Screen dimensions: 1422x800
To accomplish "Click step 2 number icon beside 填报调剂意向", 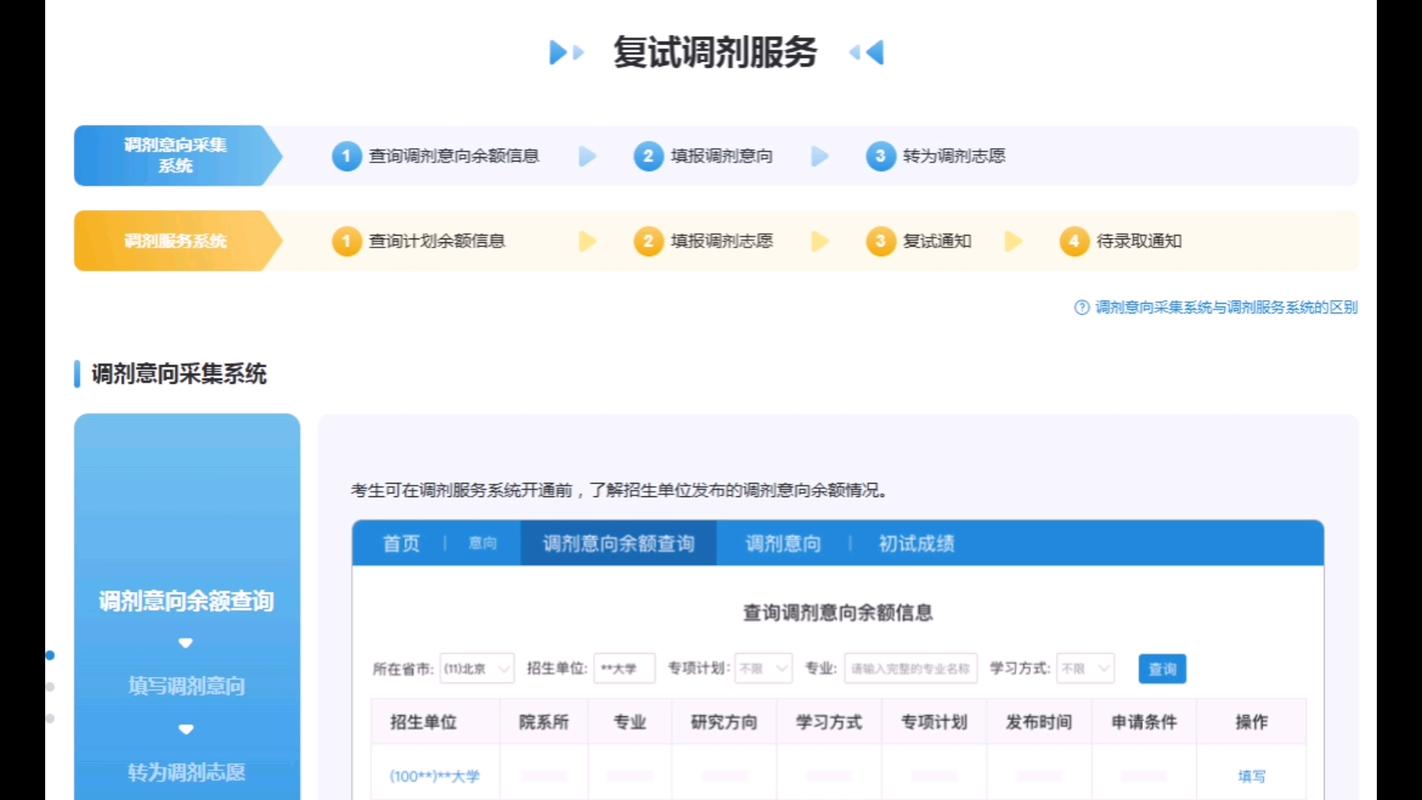I will (649, 156).
